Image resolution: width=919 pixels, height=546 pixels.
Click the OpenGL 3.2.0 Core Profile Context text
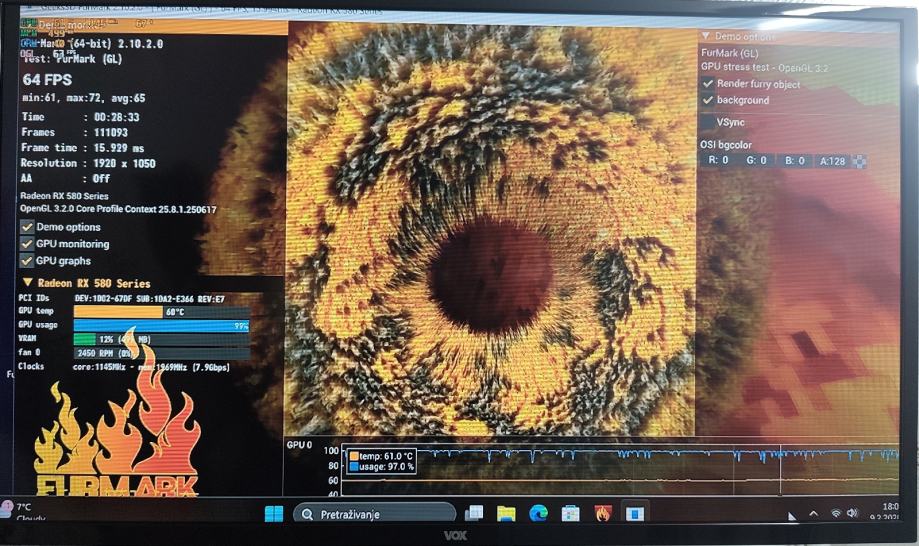(x=118, y=209)
